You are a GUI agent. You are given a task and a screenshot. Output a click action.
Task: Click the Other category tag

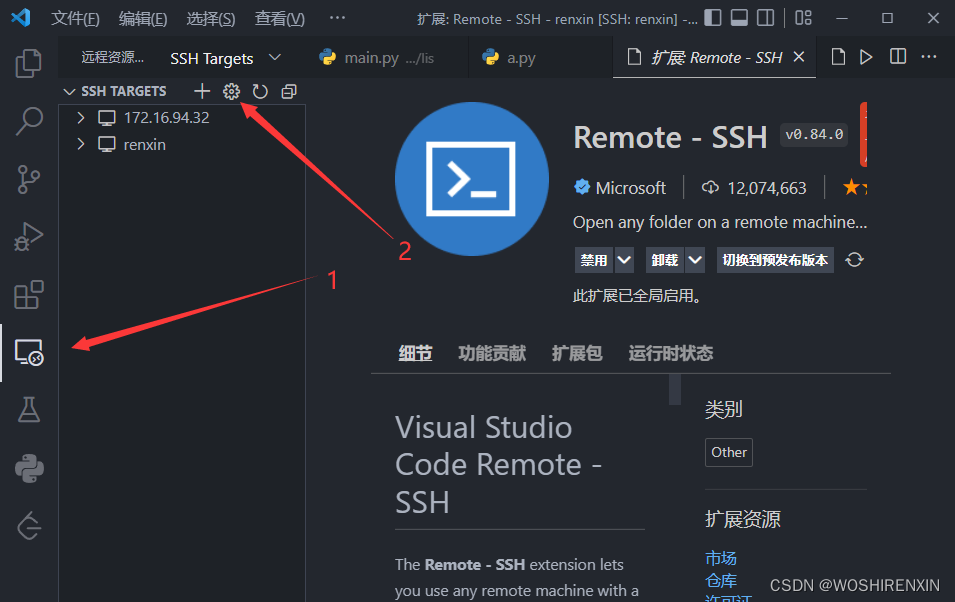pos(728,452)
